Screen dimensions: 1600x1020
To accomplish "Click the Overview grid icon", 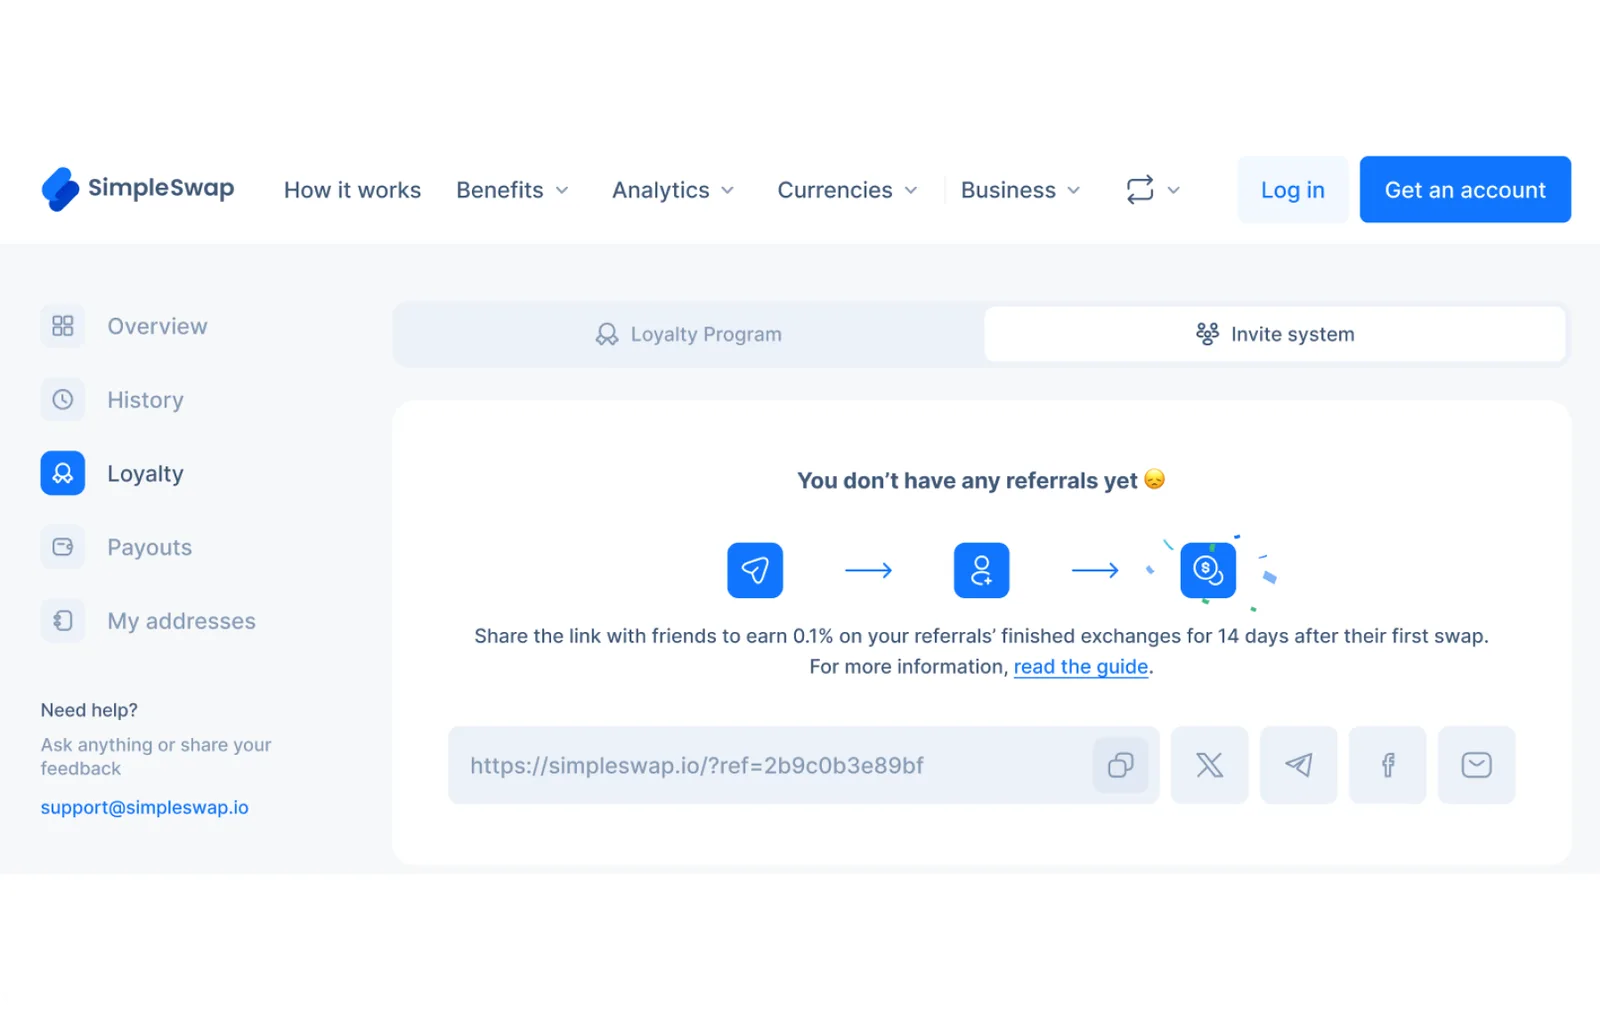I will coord(63,326).
